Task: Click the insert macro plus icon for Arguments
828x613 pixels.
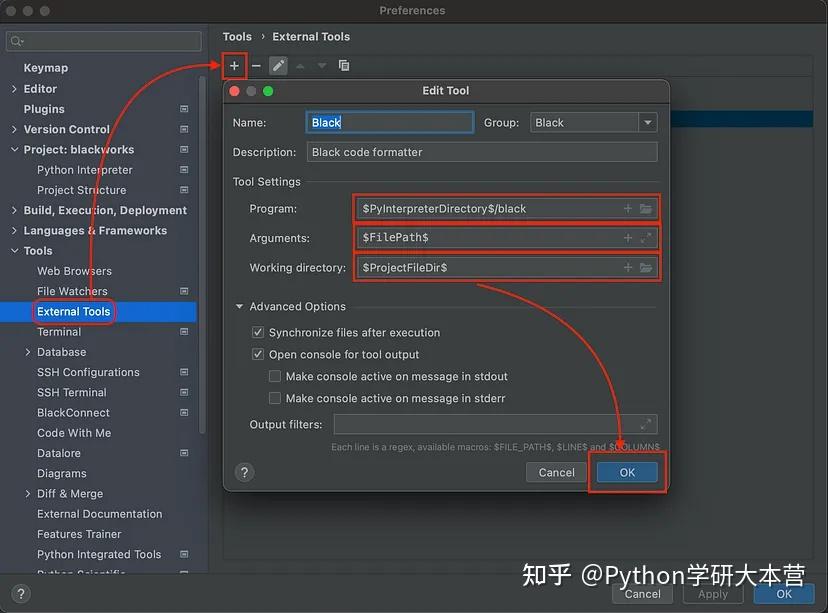Action: (629, 237)
